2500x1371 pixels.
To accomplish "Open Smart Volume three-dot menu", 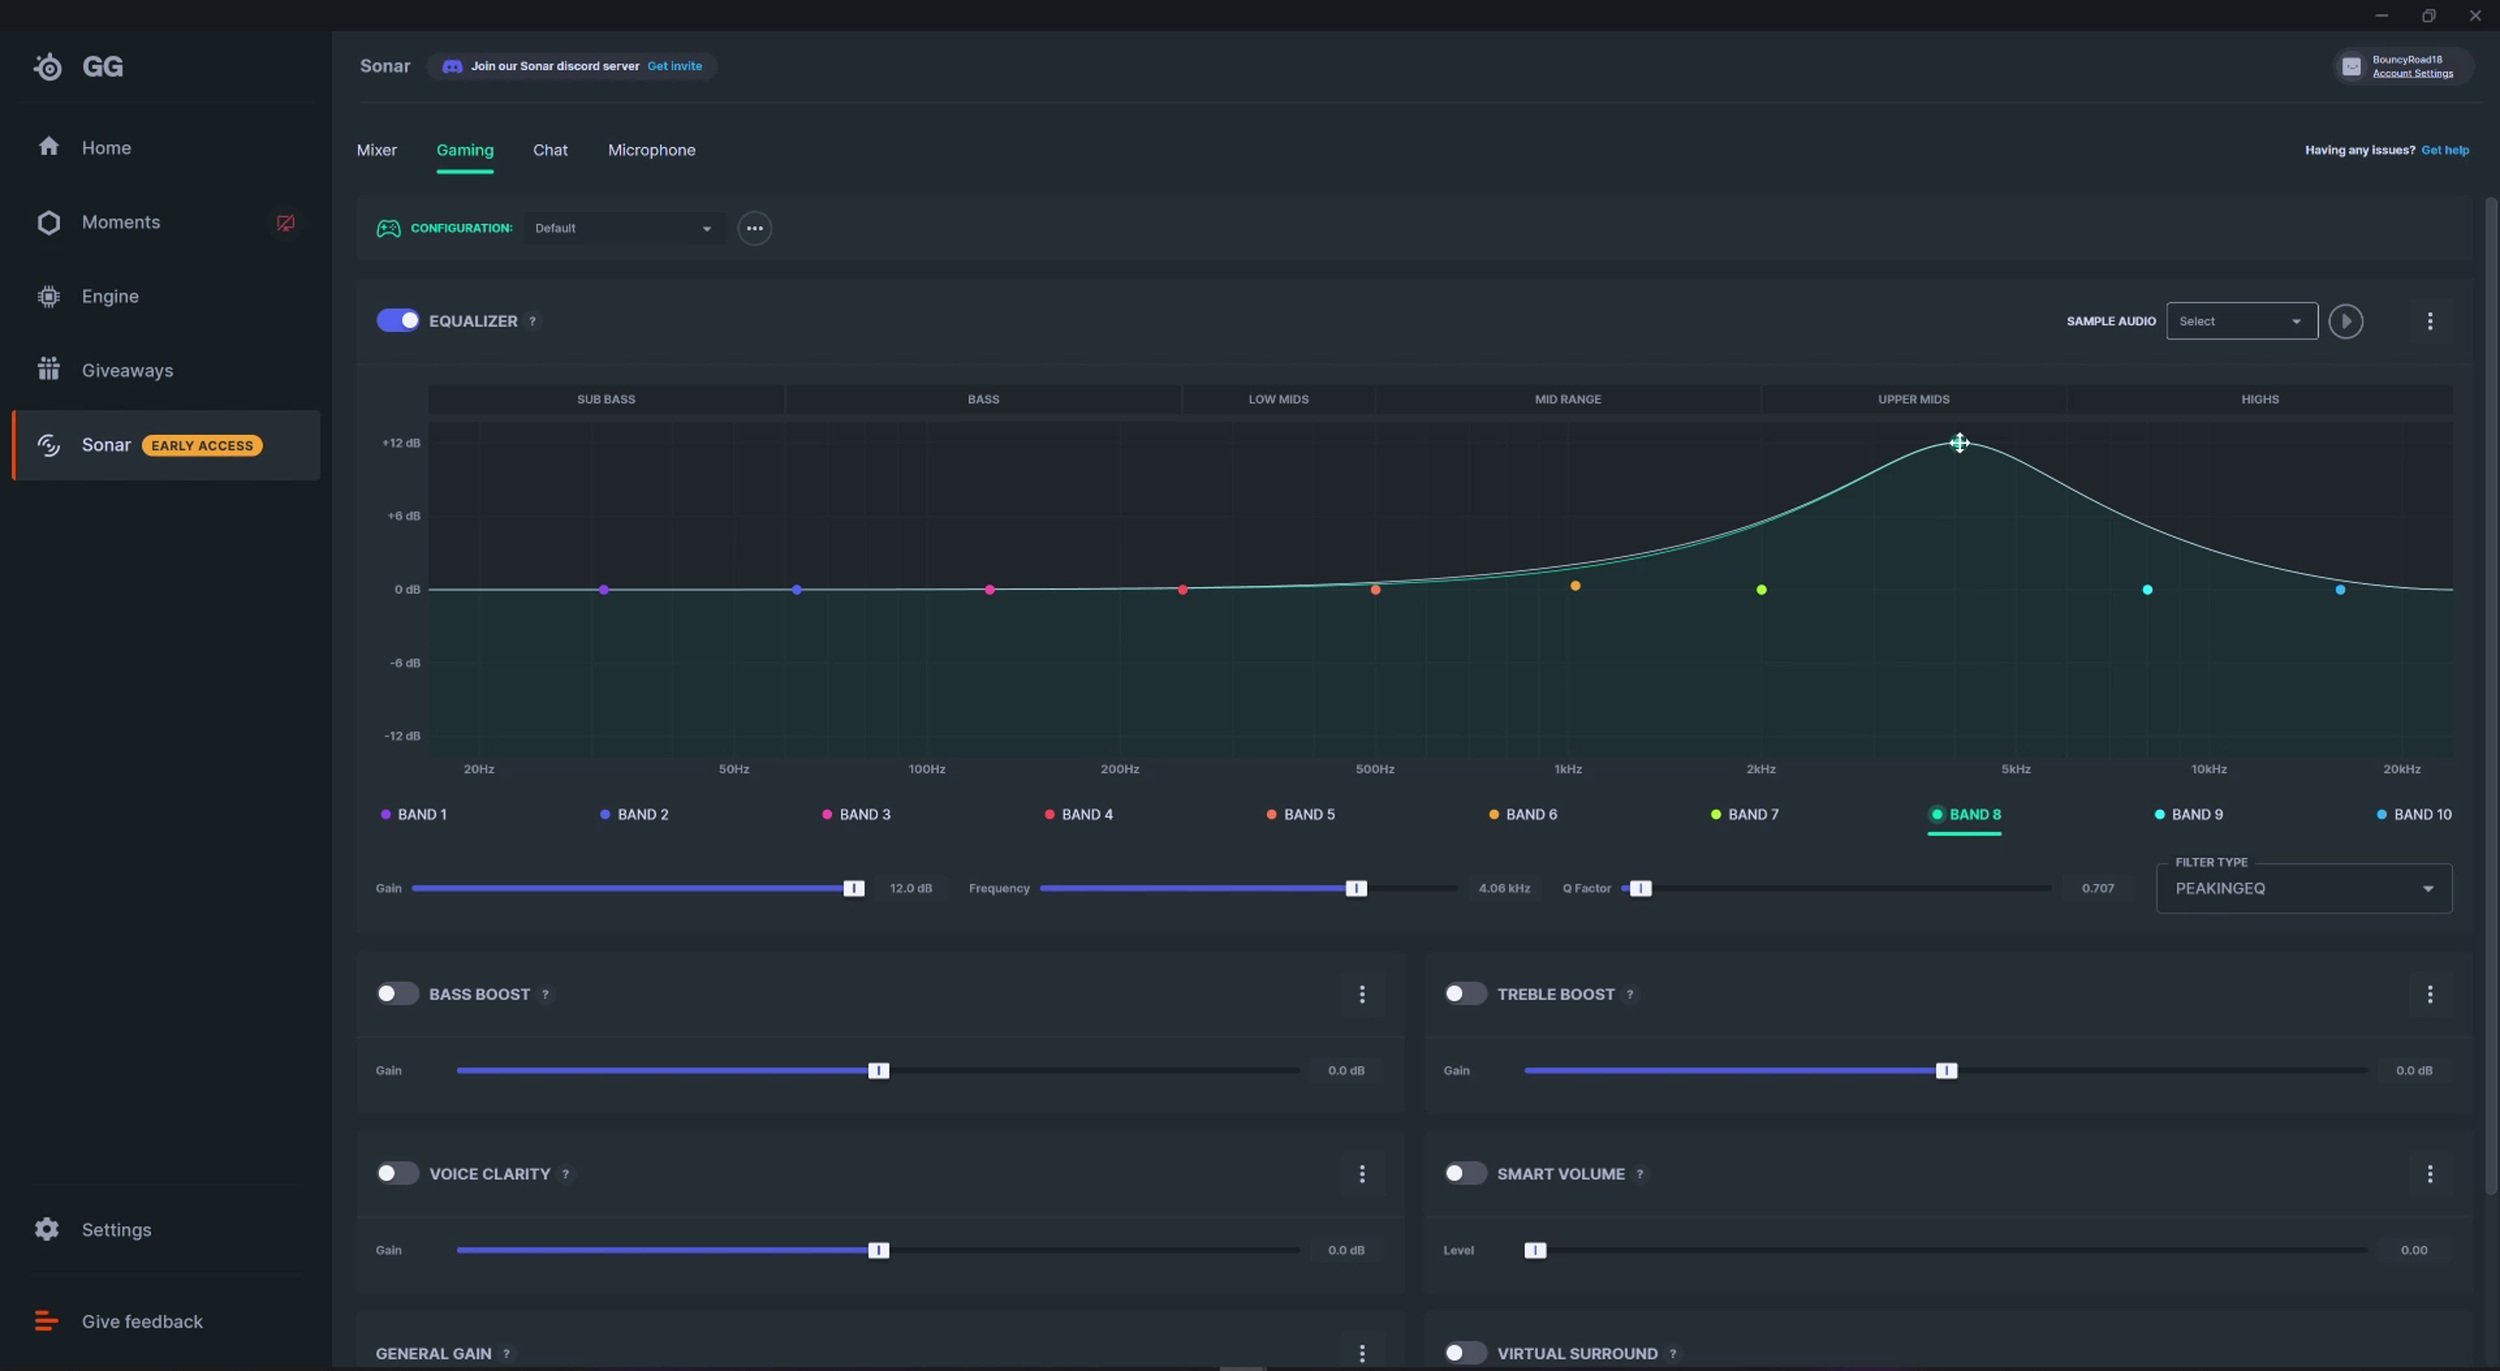I will (2429, 1174).
